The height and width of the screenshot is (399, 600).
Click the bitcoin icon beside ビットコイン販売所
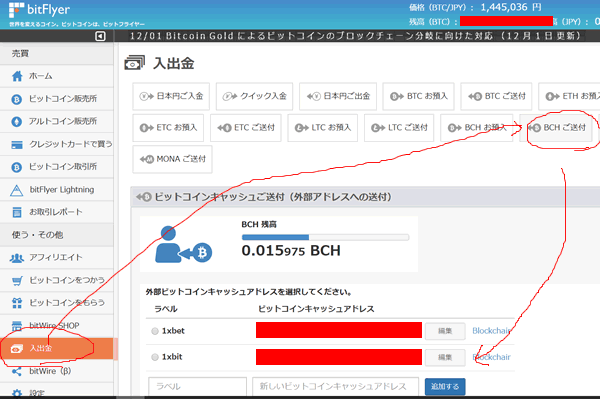pyautogui.click(x=16, y=99)
